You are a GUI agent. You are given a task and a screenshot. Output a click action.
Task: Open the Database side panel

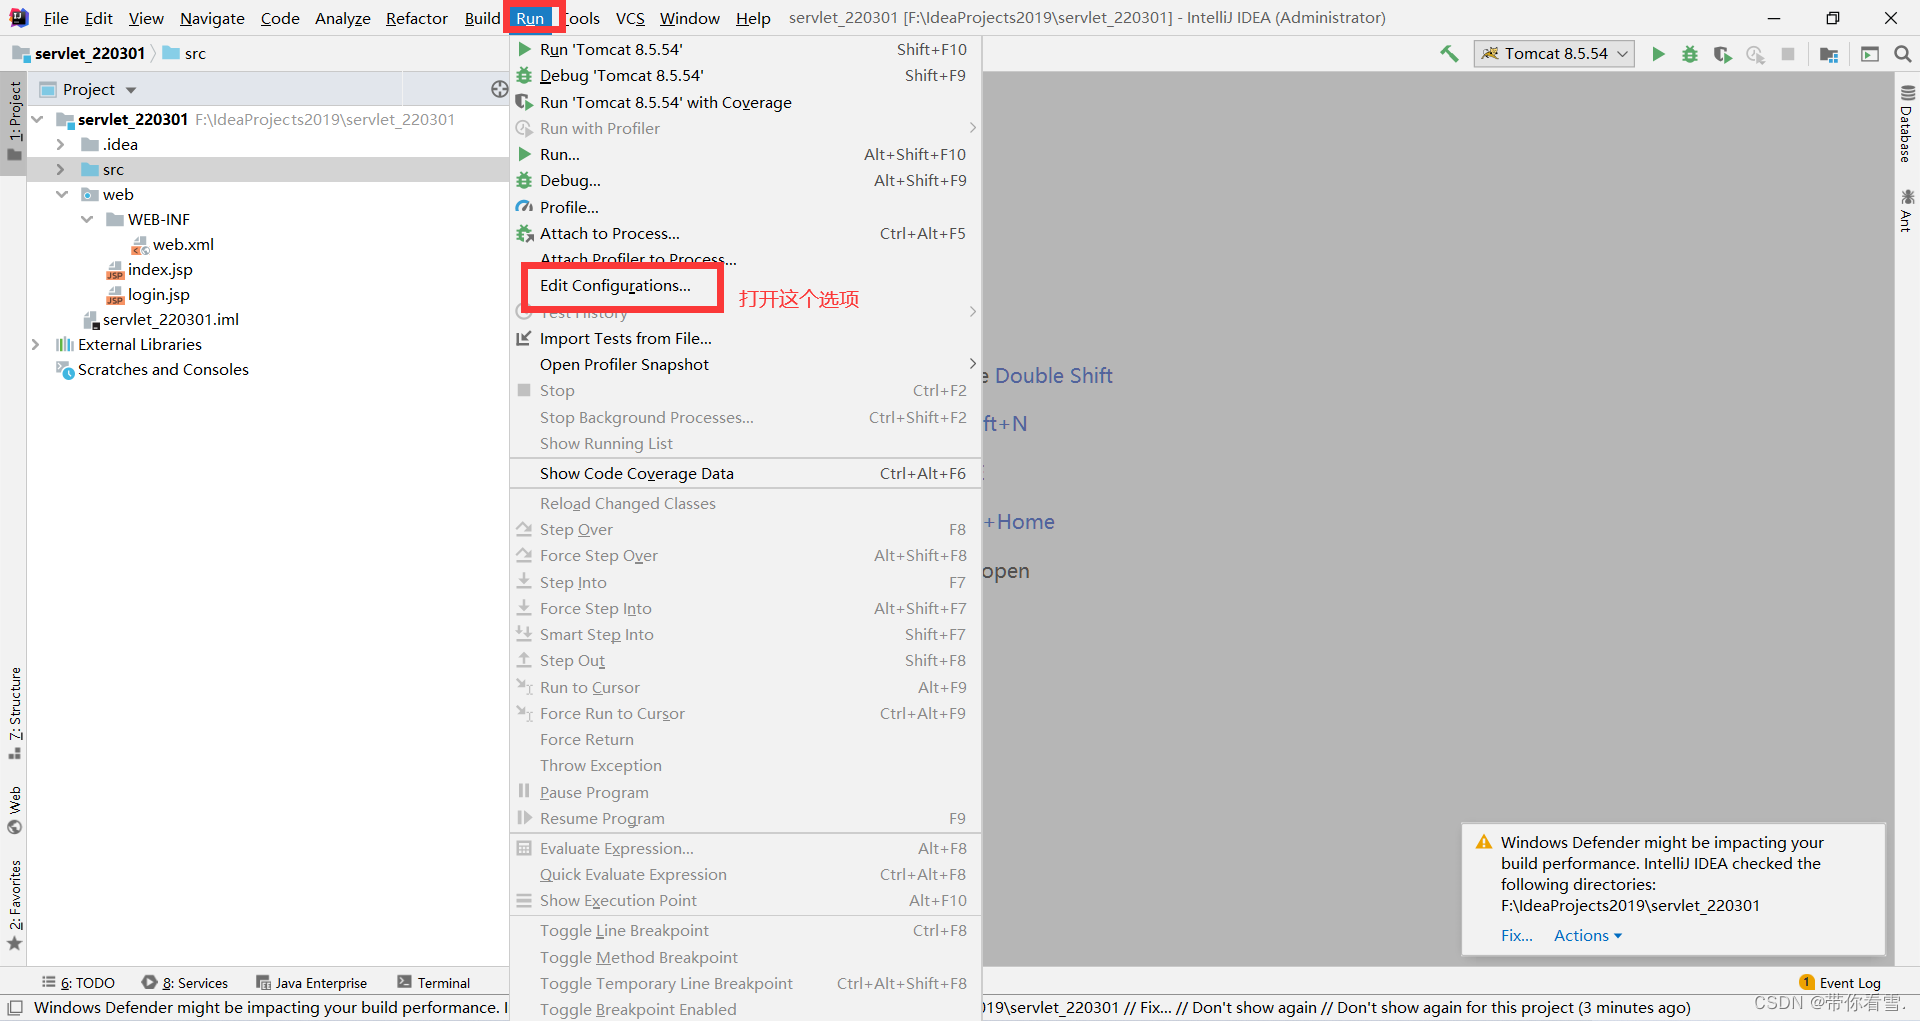pyautogui.click(x=1906, y=123)
